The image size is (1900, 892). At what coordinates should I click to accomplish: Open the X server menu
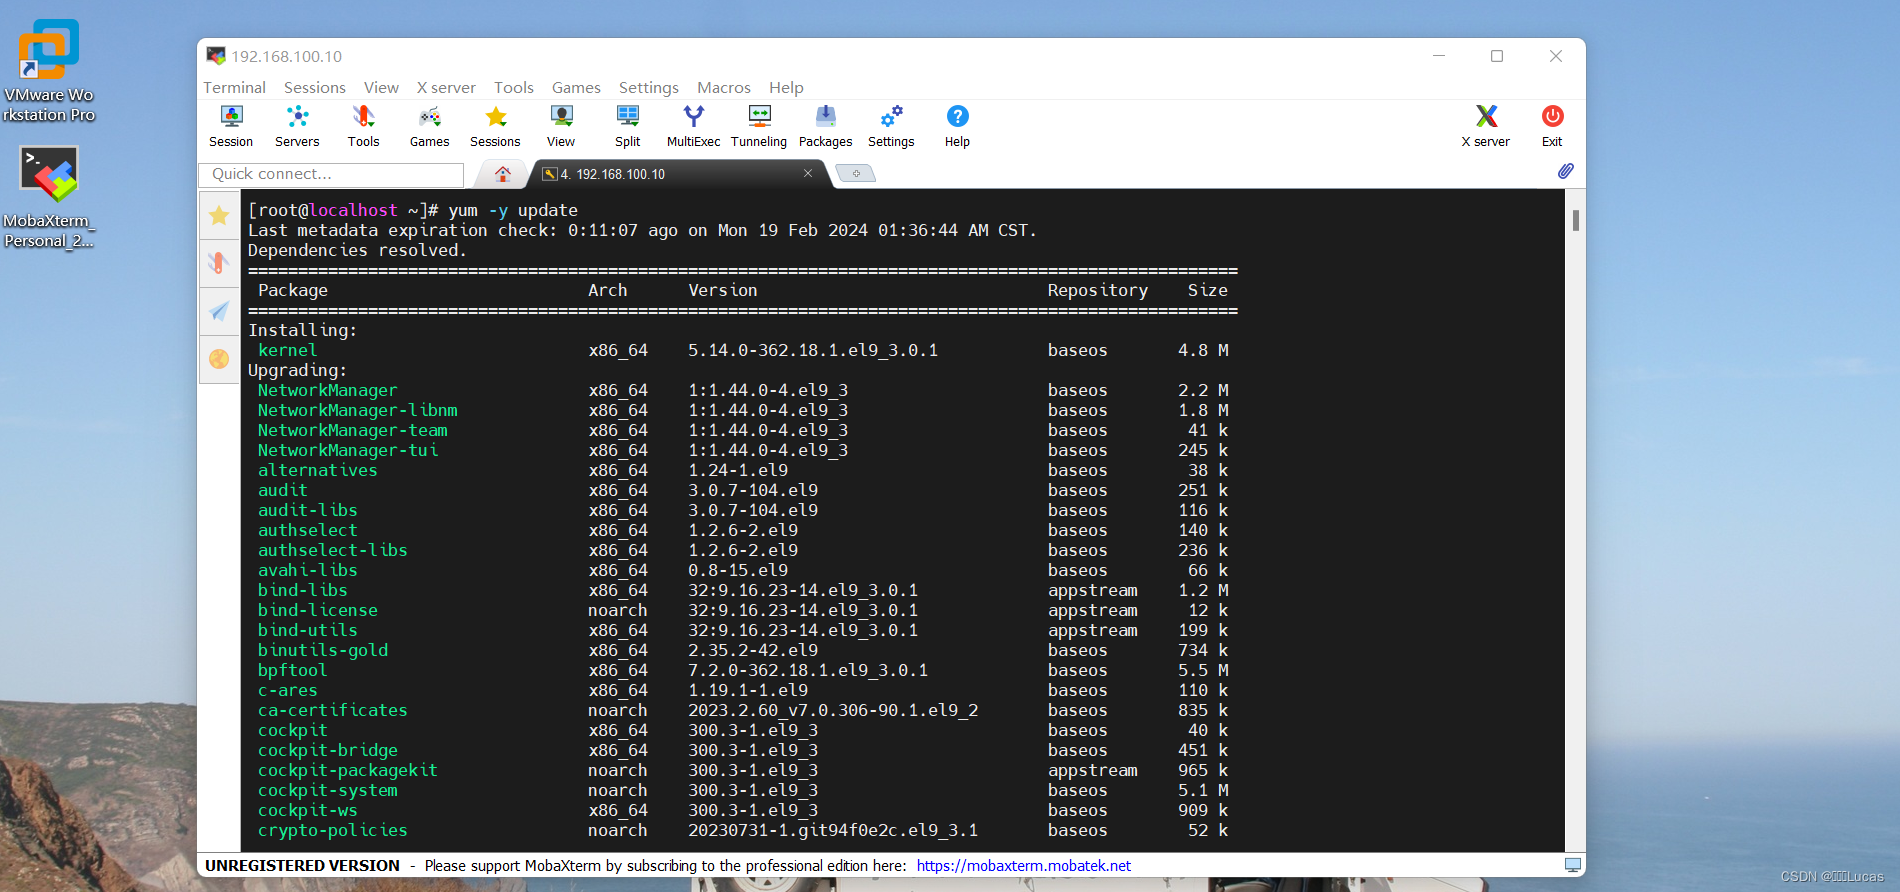(446, 88)
